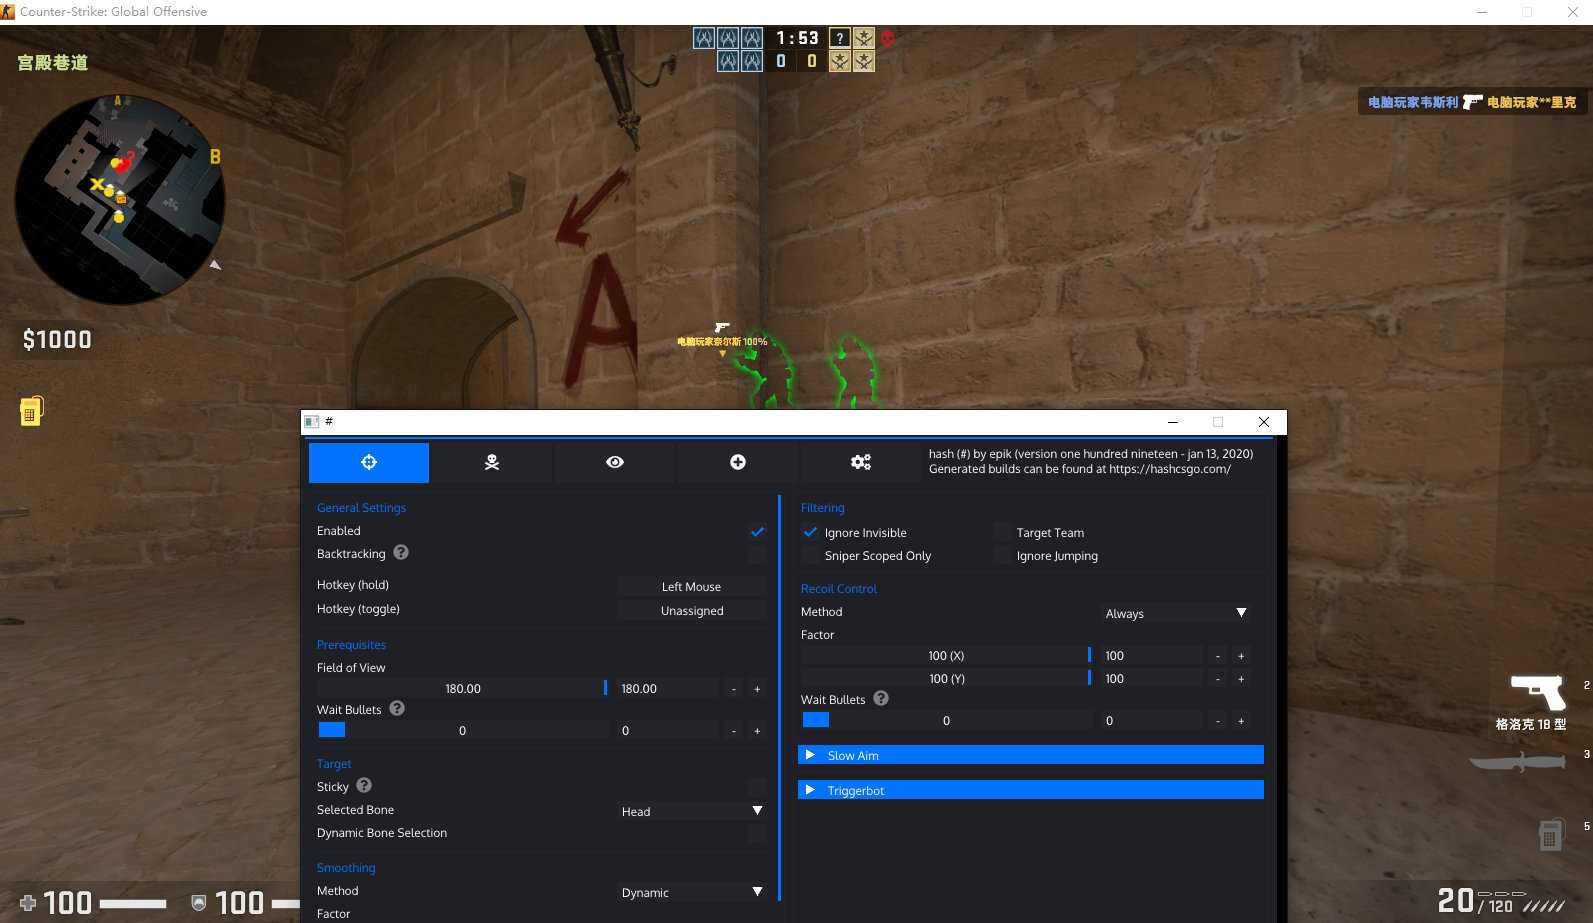Toggle the Enabled checkbox
The width and height of the screenshot is (1593, 923).
coord(757,531)
